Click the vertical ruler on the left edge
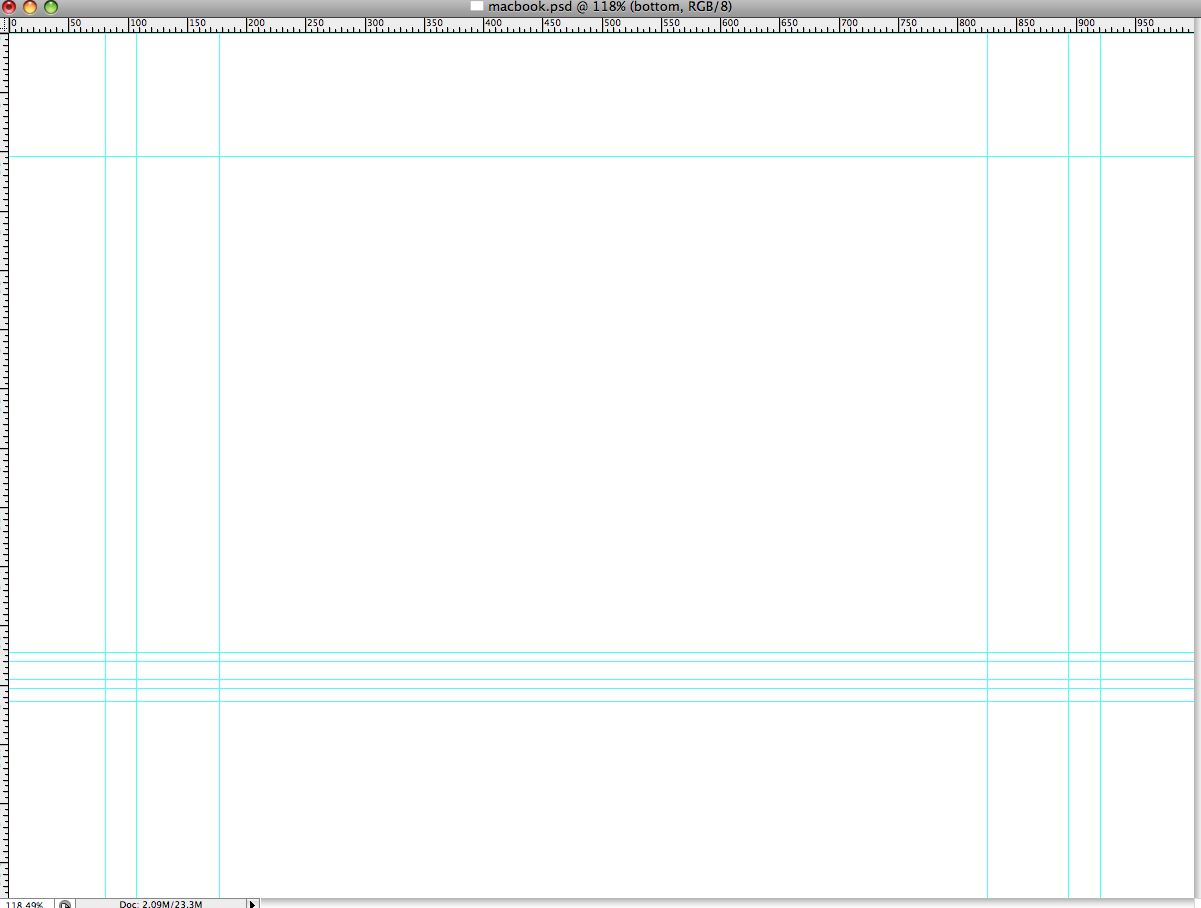1201x908 pixels. [4, 465]
